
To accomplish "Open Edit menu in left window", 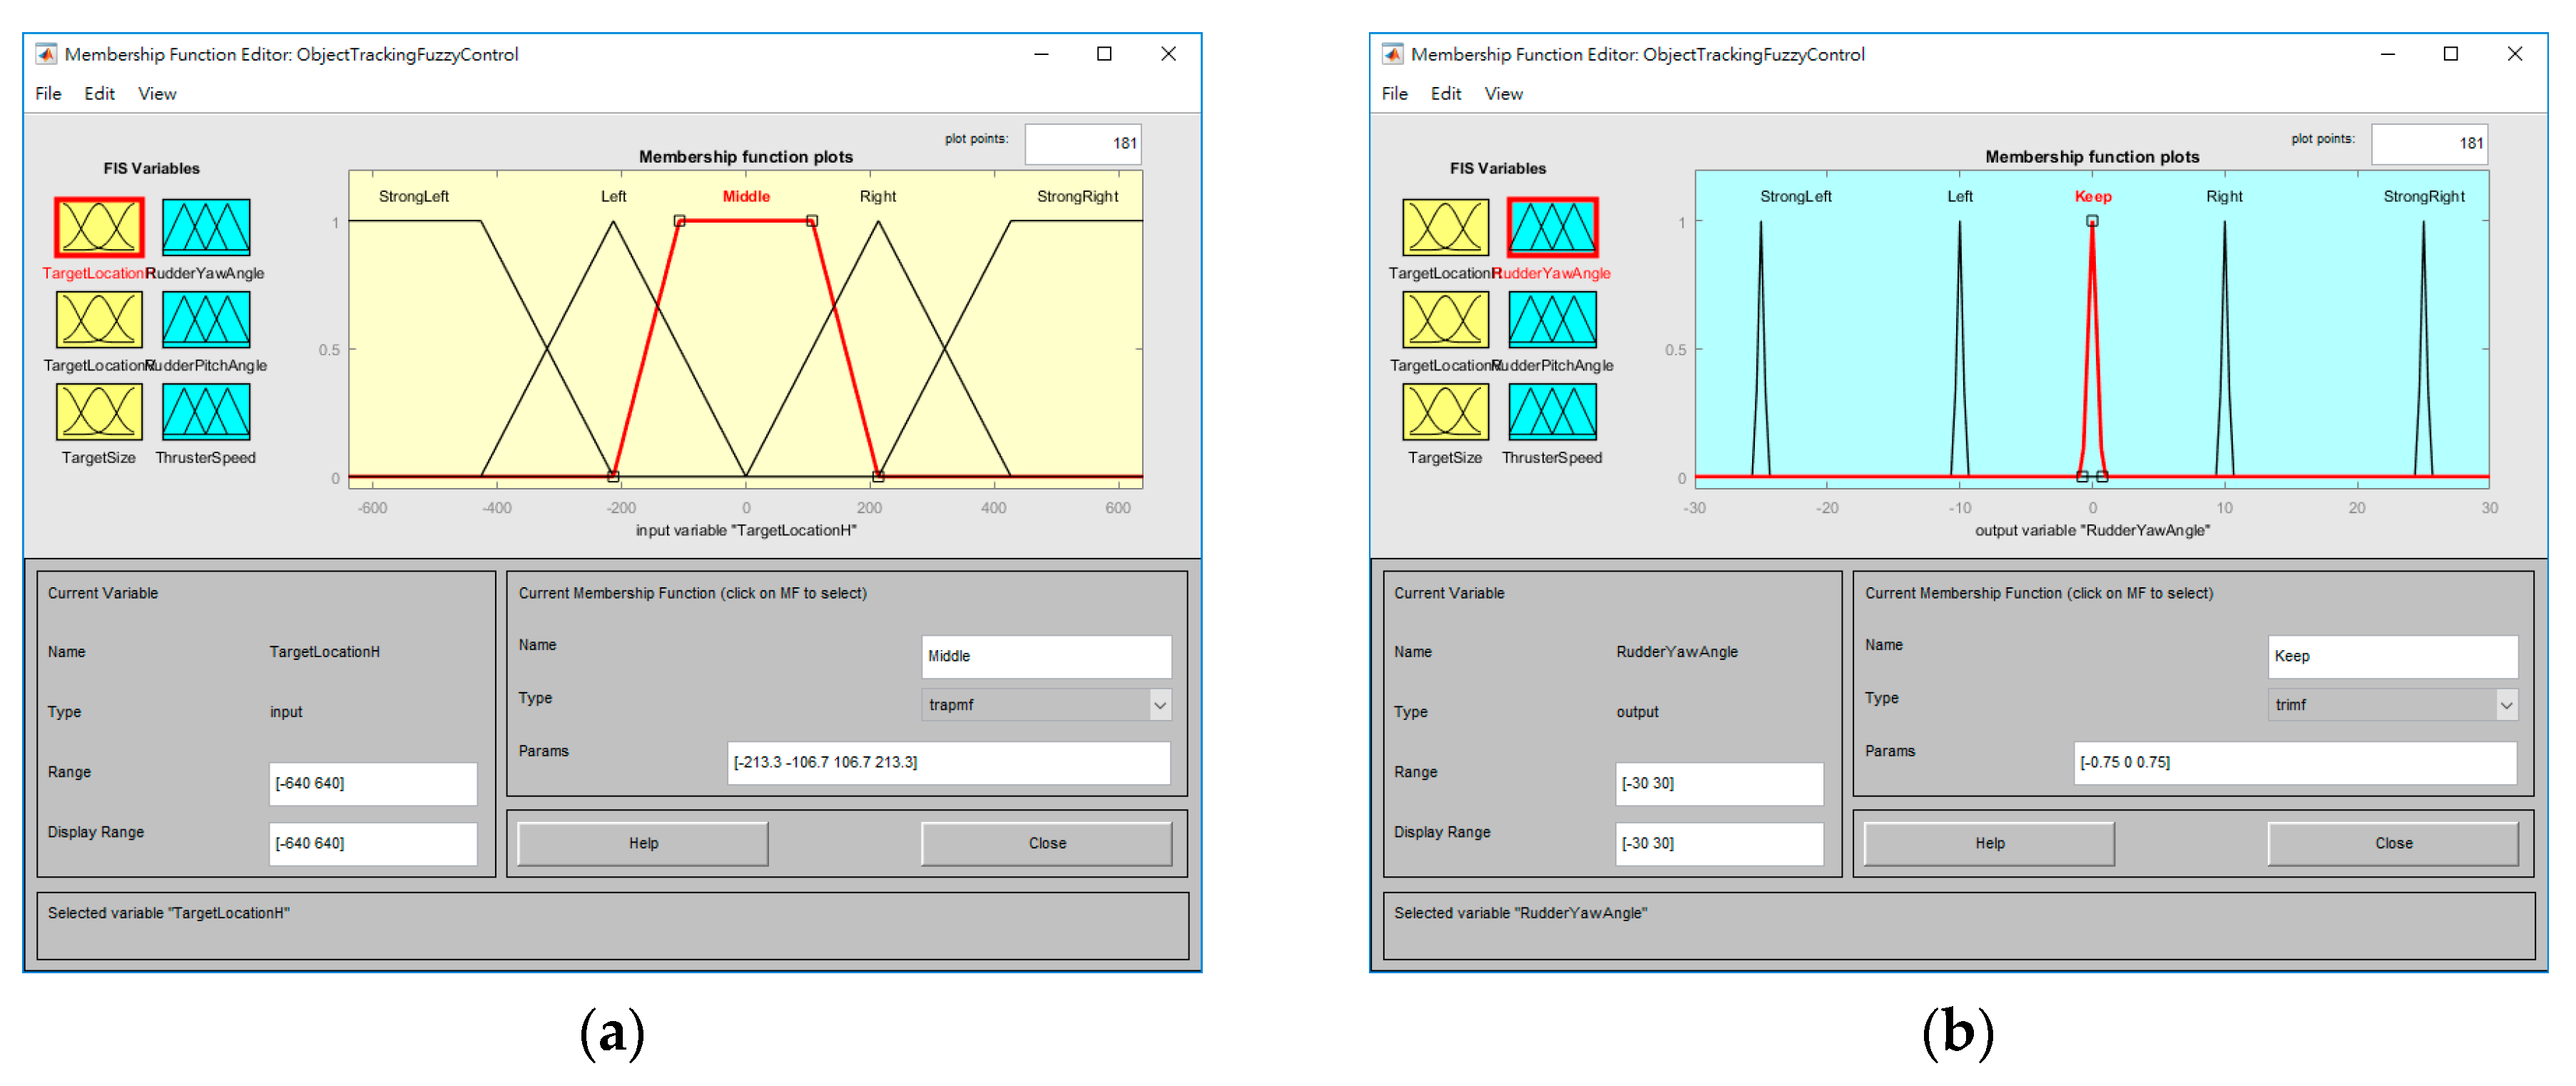I will pos(99,94).
